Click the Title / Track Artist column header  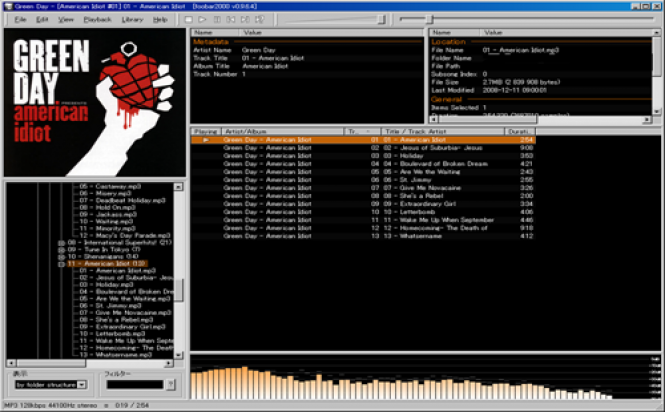[443, 132]
